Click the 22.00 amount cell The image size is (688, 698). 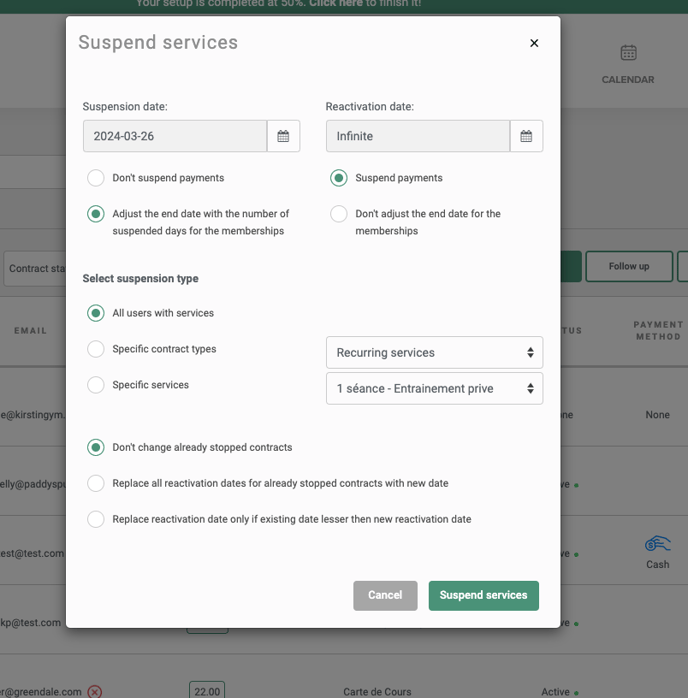(x=207, y=691)
